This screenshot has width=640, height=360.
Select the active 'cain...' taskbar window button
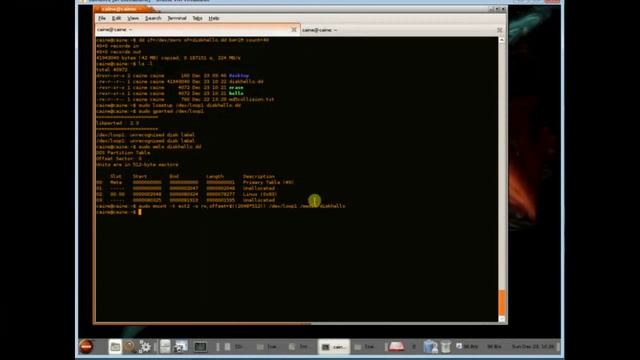[x=334, y=347]
